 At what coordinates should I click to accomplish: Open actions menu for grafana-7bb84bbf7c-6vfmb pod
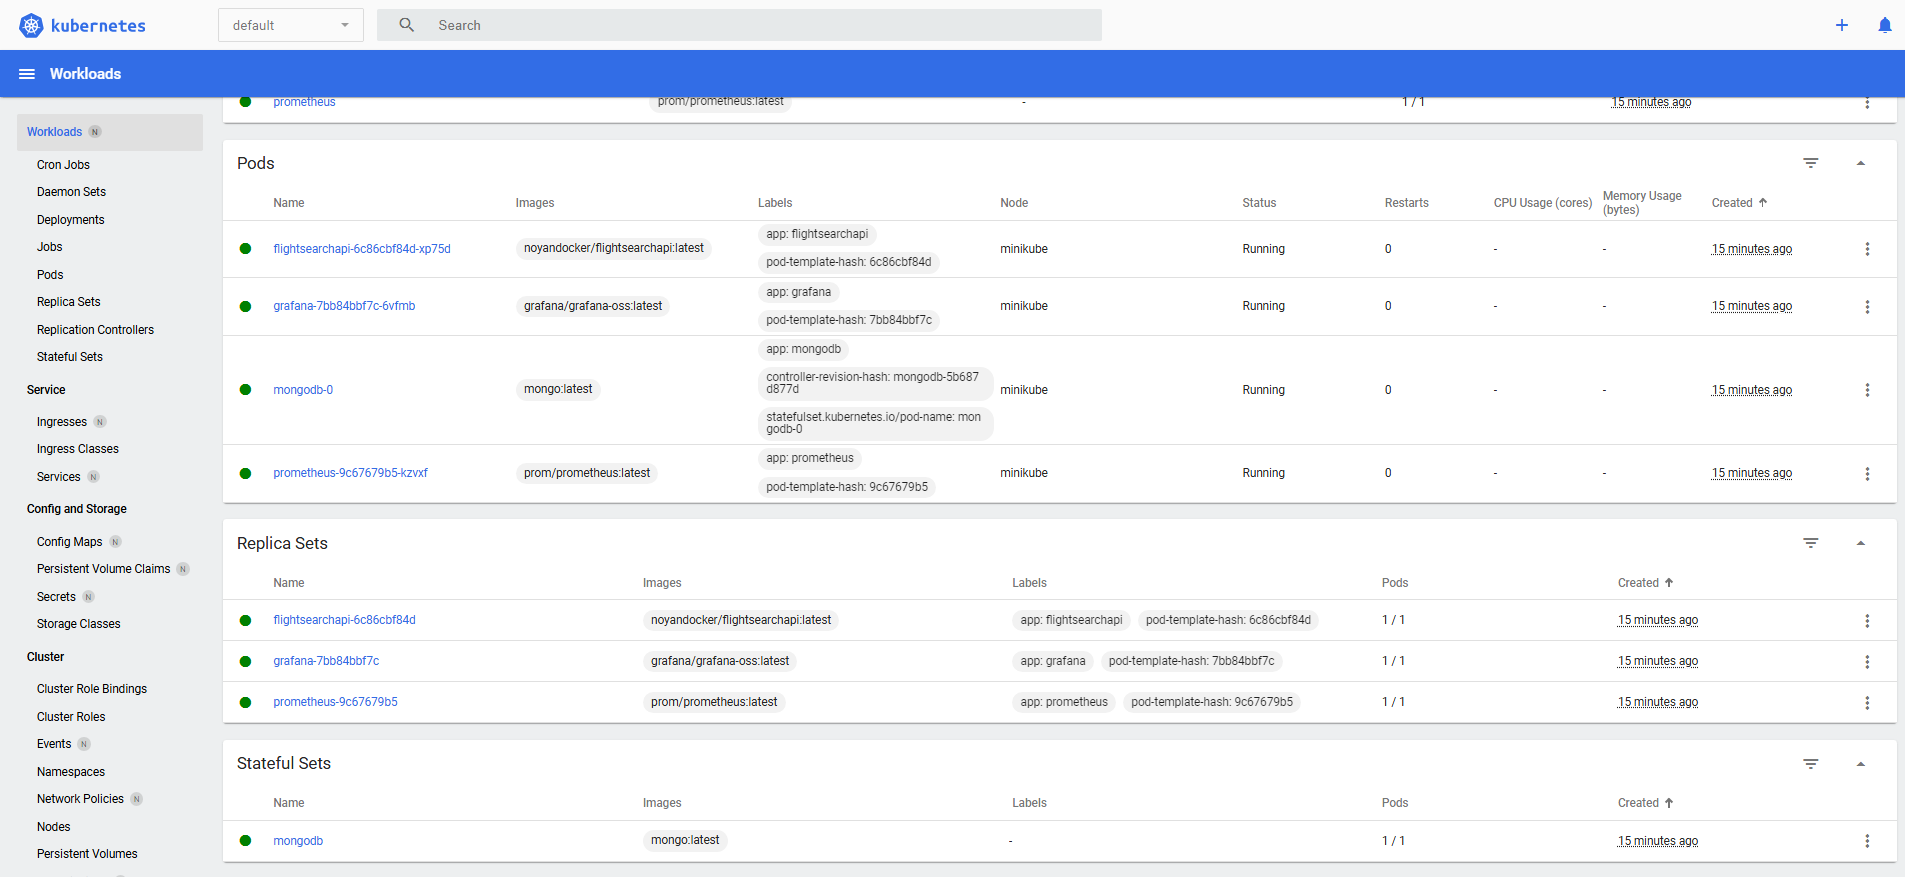[1867, 307]
